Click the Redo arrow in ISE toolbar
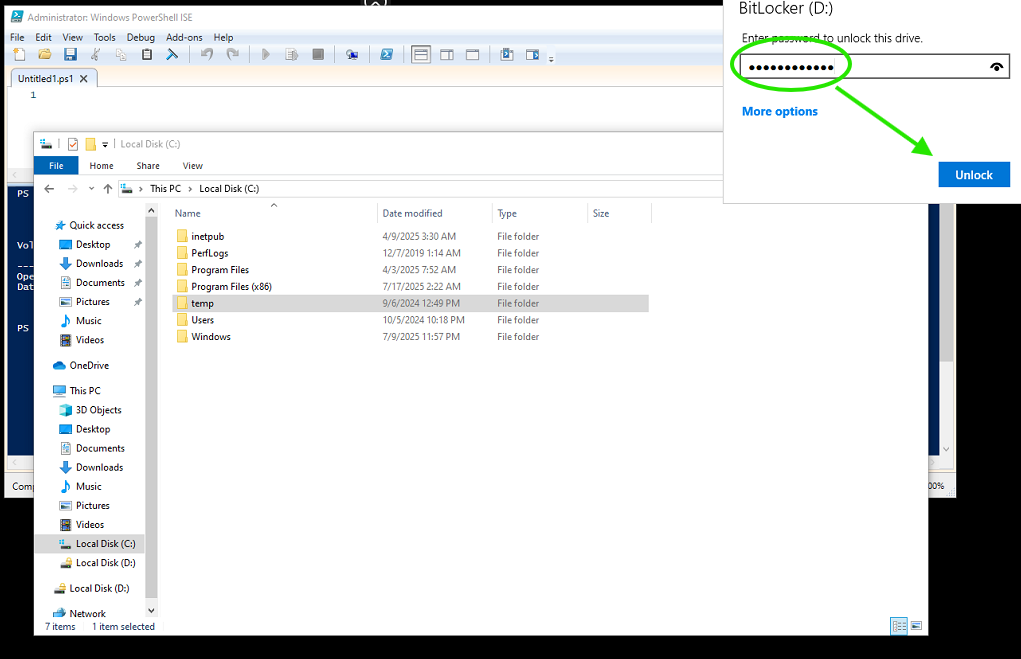The width and height of the screenshot is (1021, 659). (232, 55)
